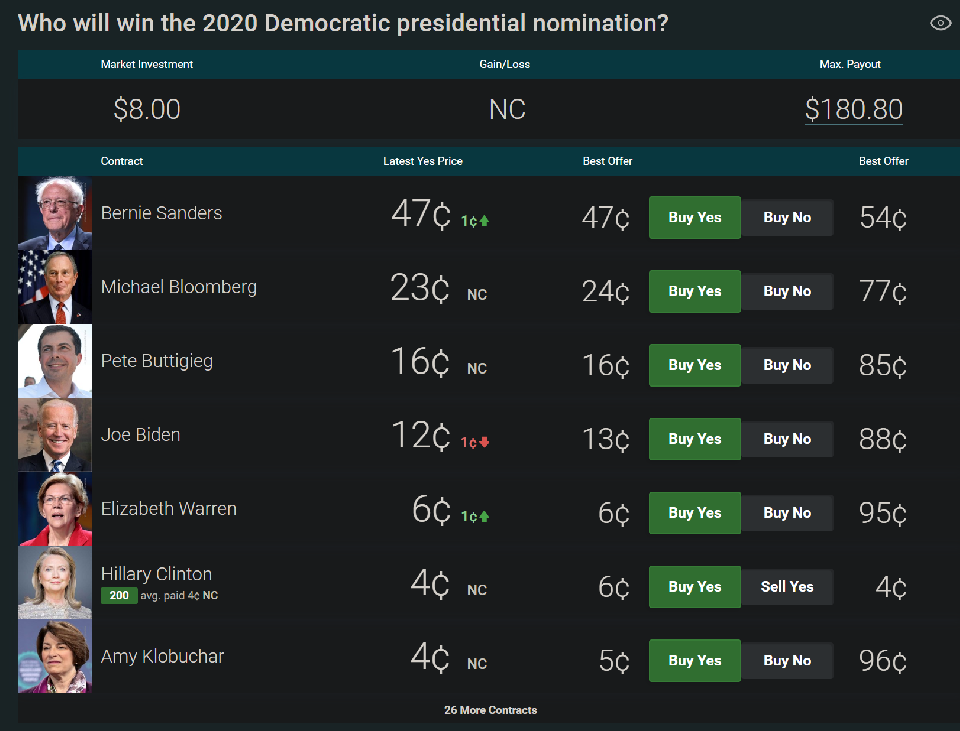Click Bernie Sanders candidate photo
Viewport: 960px width, 731px height.
55,214
